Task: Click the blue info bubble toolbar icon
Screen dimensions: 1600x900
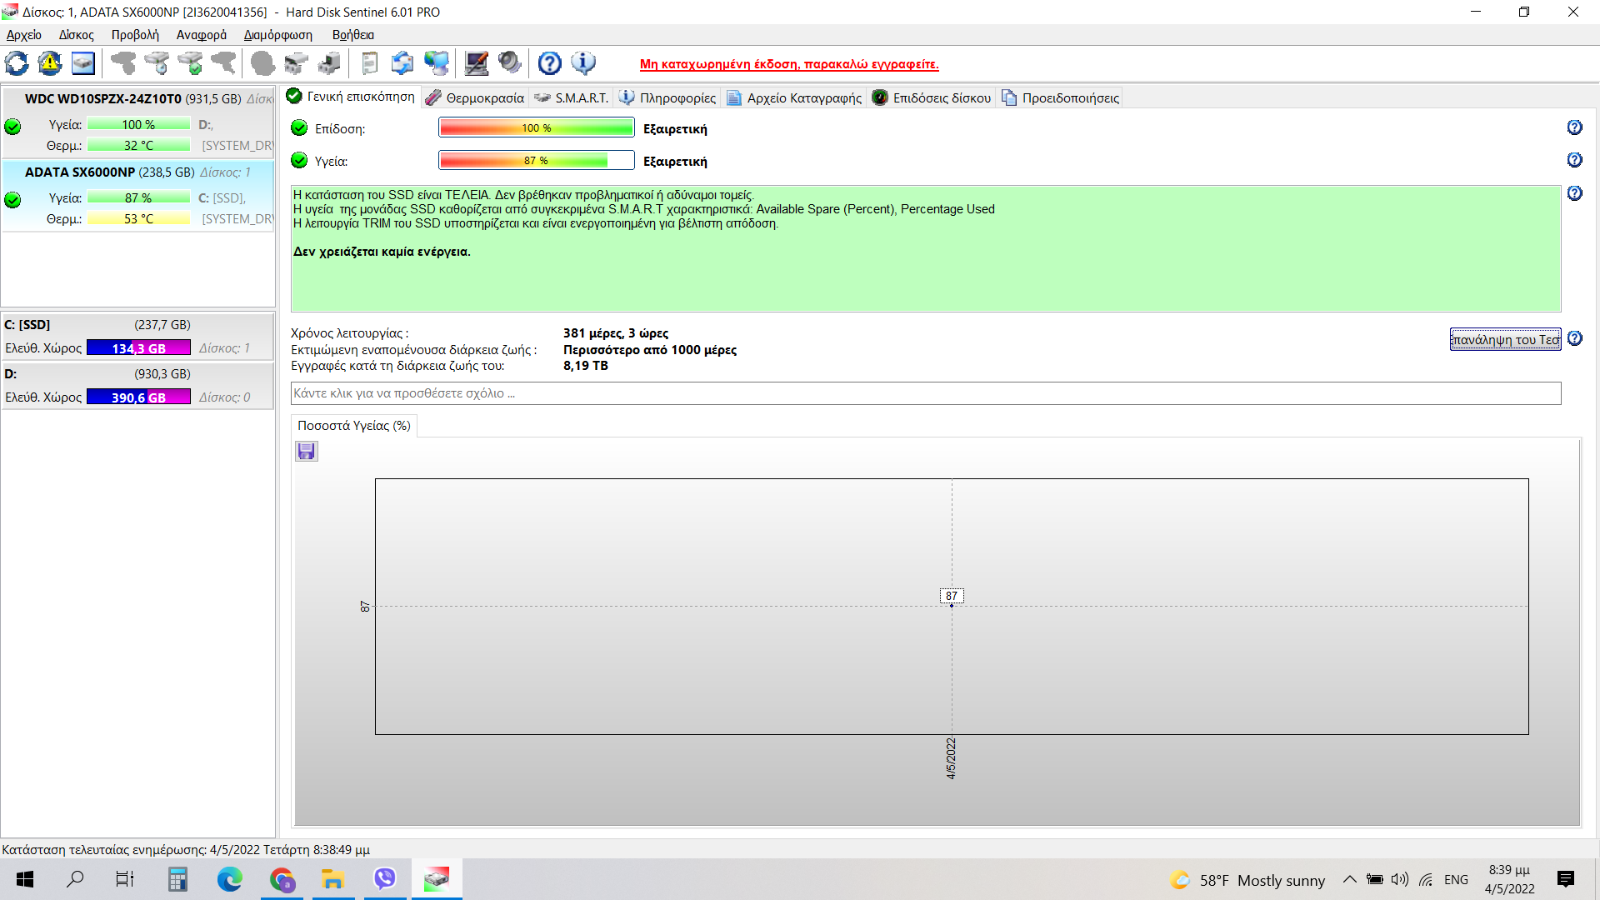Action: [584, 64]
